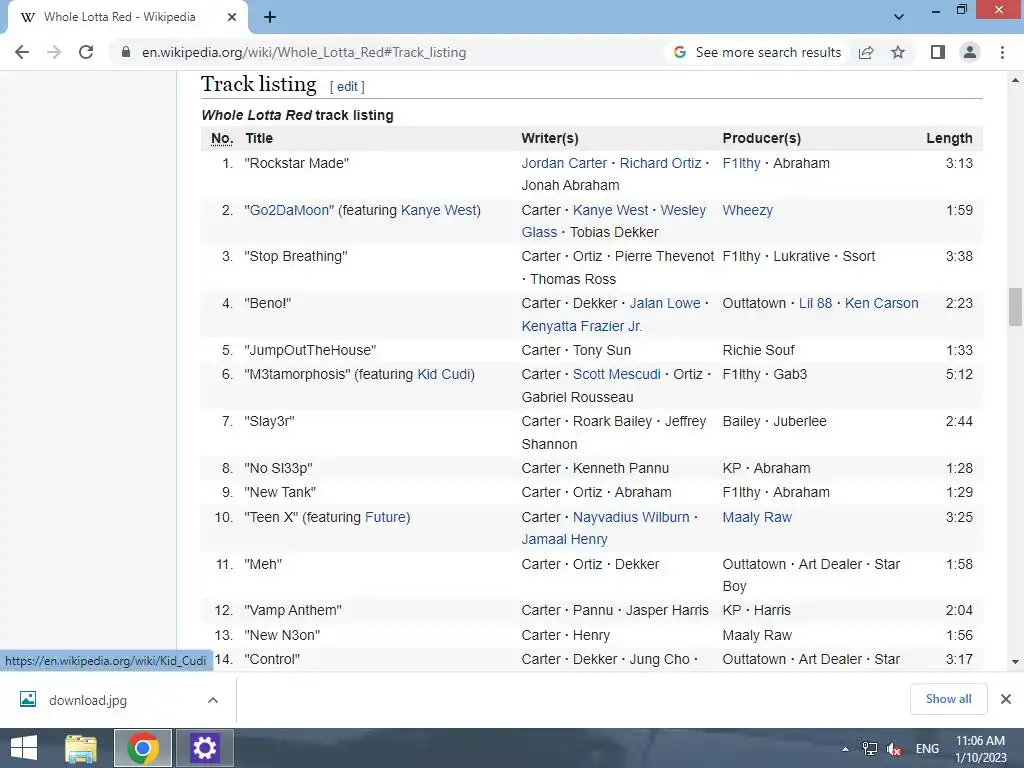This screenshot has height=768, width=1024.
Task: Click the network tray icon
Action: point(870,749)
